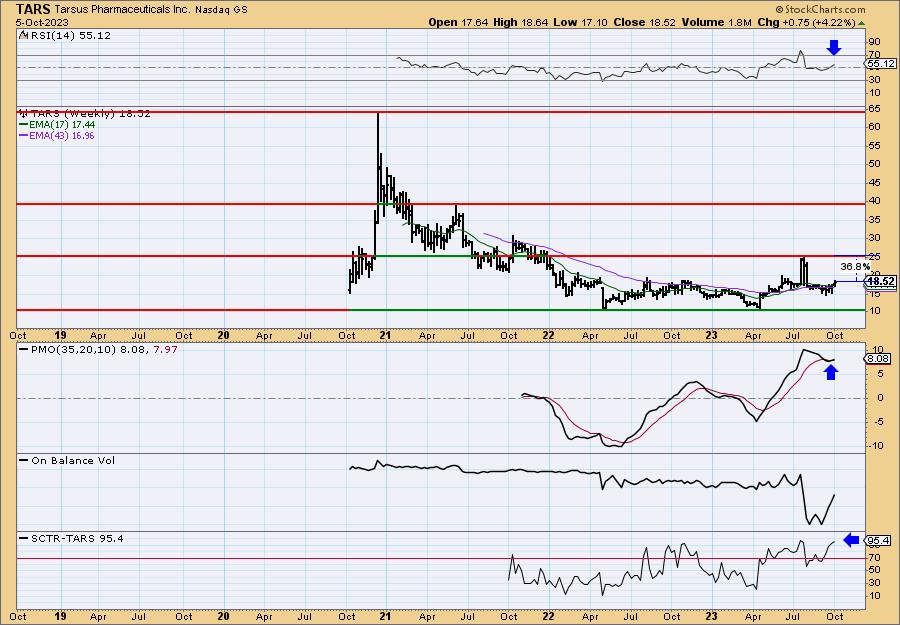Click the price bar icon before TARS (Weekly)
Image resolution: width=900 pixels, height=625 pixels.
click(24, 113)
